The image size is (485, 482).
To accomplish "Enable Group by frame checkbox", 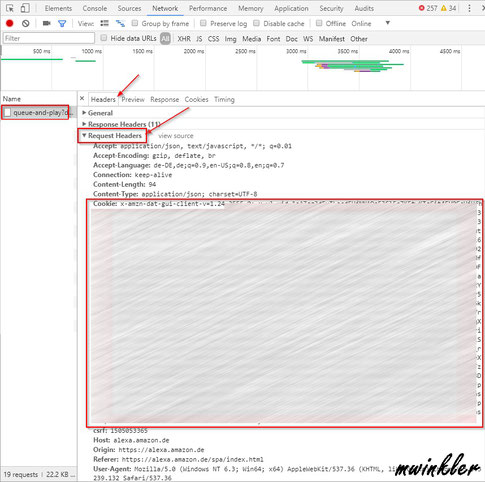I will (135, 23).
